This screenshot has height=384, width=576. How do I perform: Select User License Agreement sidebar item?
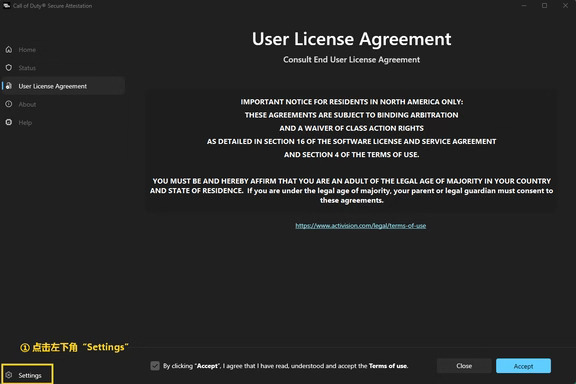point(63,86)
